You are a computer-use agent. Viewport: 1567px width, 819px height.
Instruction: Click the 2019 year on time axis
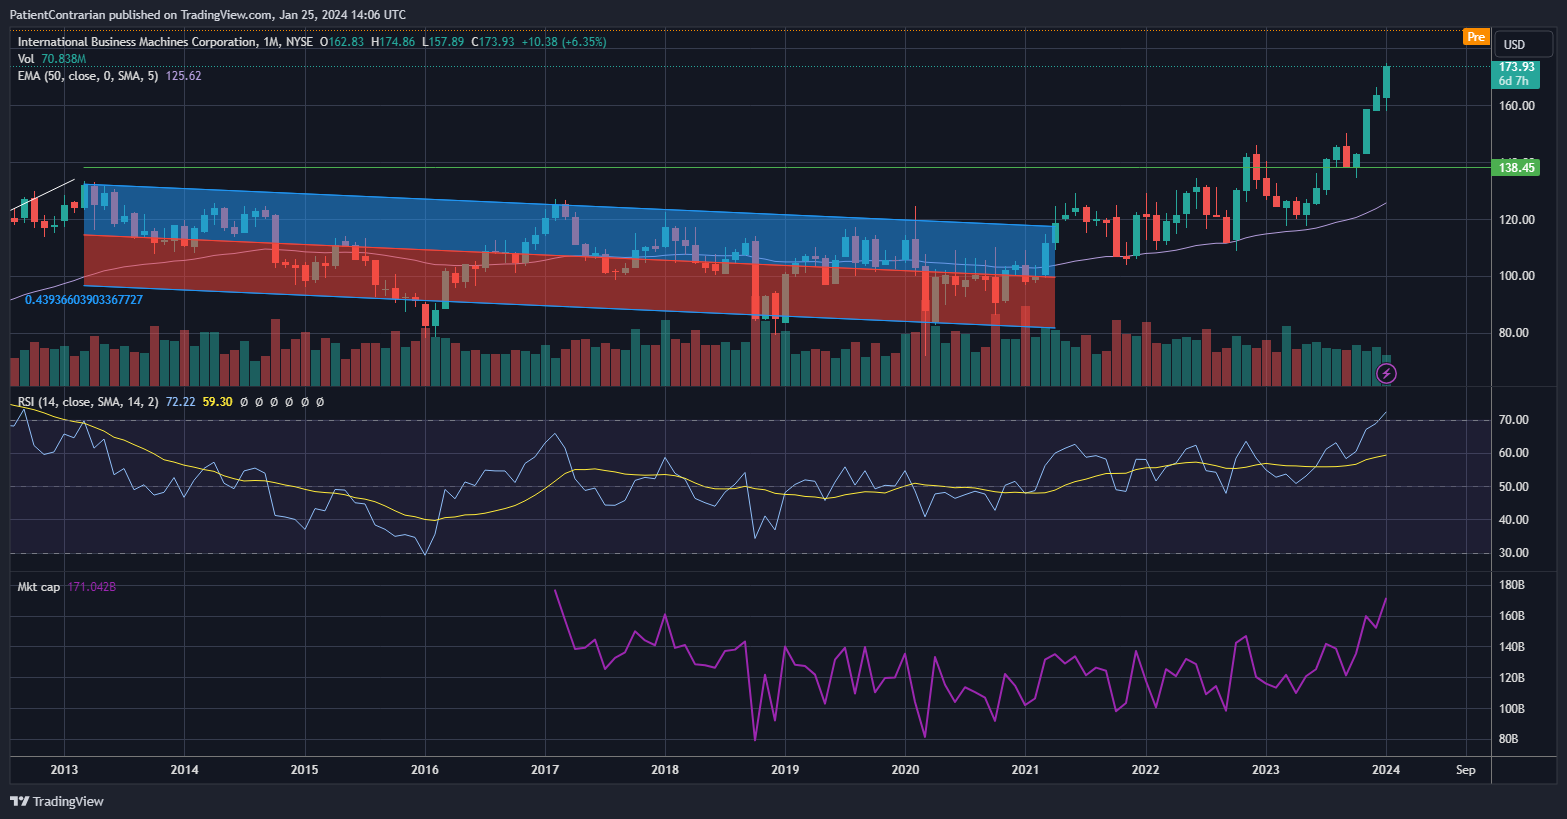coord(785,770)
